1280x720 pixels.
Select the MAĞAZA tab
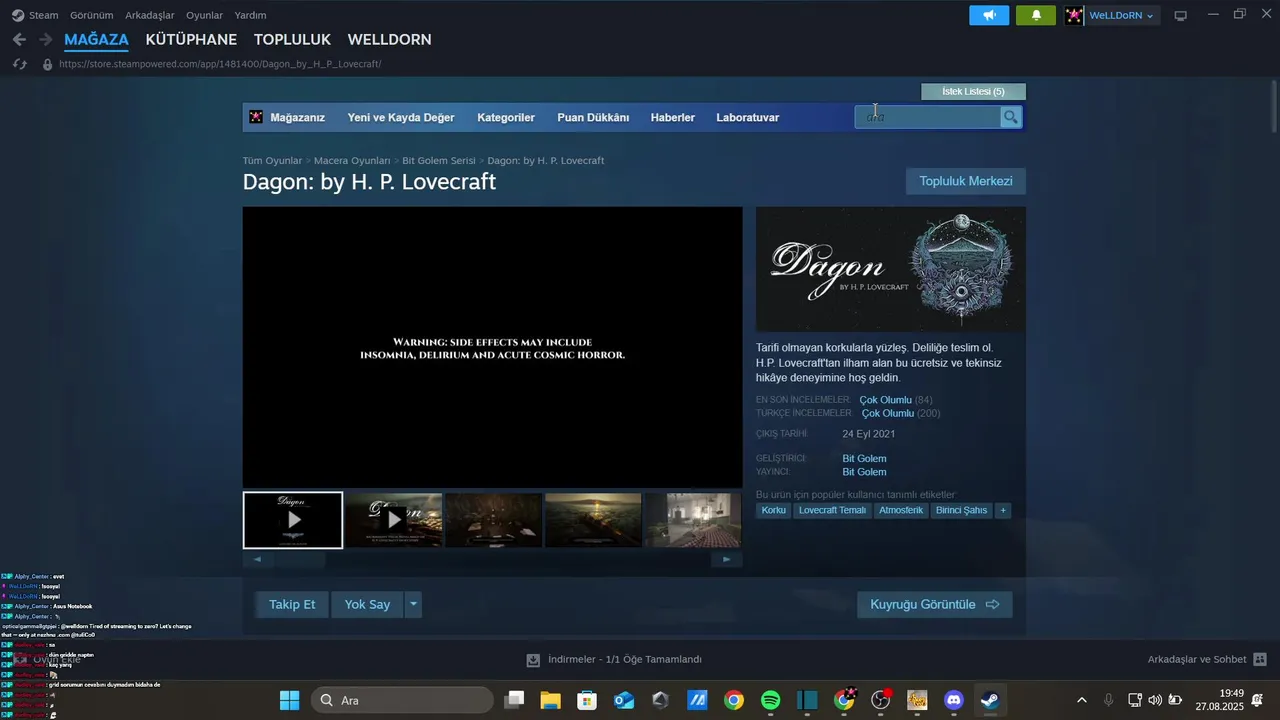click(96, 40)
